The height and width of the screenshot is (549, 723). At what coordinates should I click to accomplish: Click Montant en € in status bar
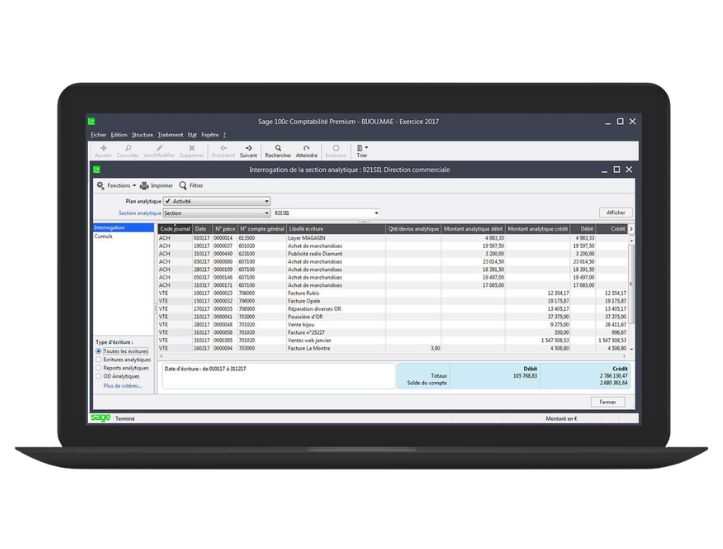pos(561,419)
